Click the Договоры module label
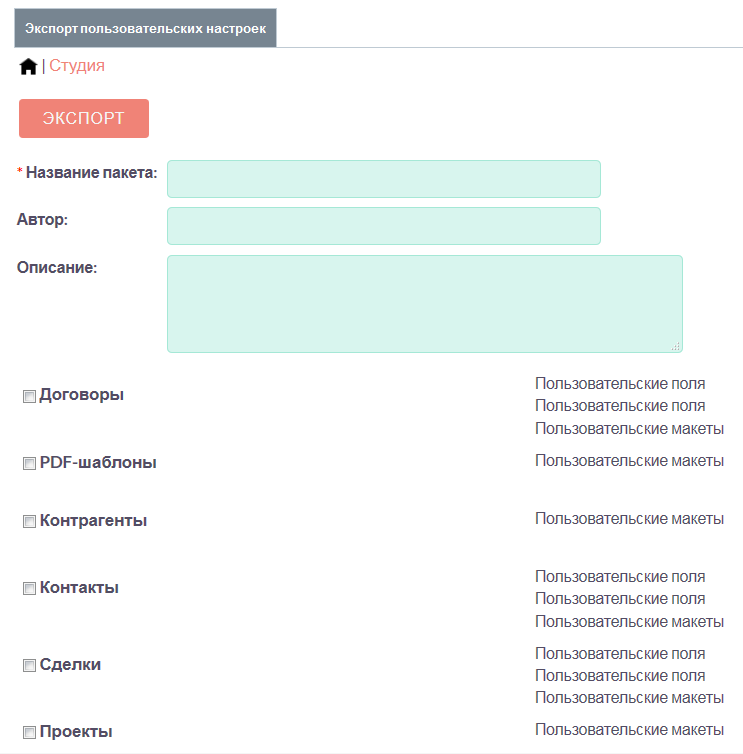 tap(82, 395)
